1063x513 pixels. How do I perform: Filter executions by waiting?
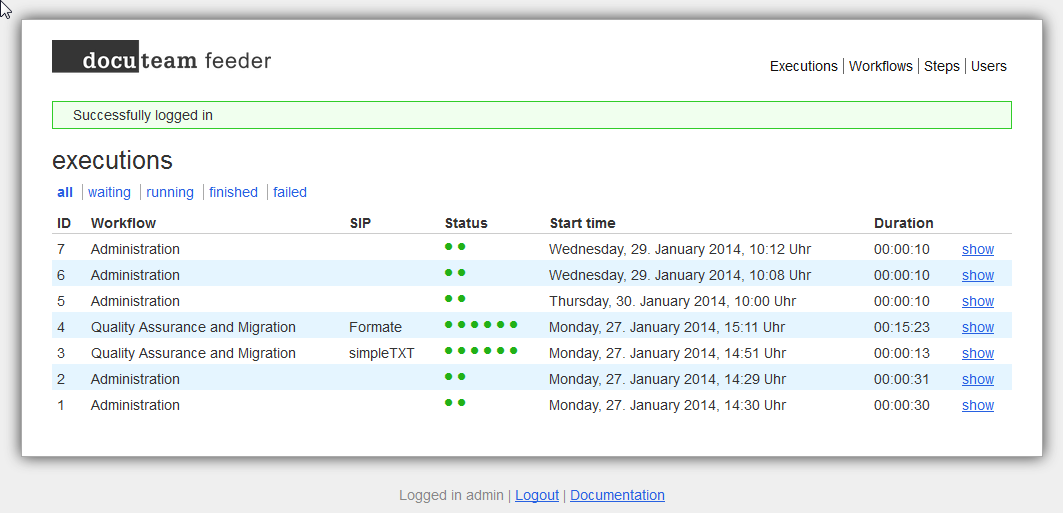(x=109, y=192)
